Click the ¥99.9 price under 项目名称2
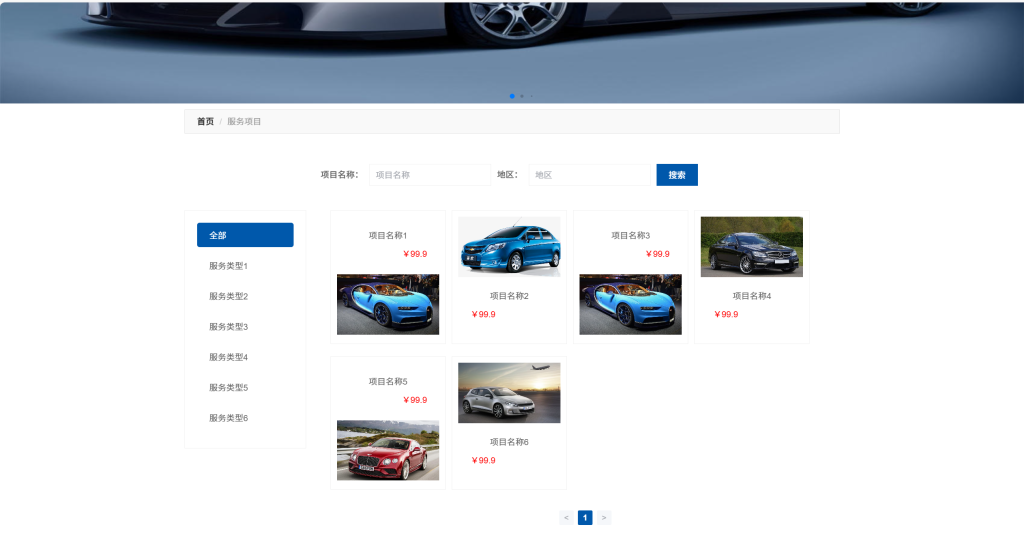The image size is (1024, 538). [x=483, y=314]
